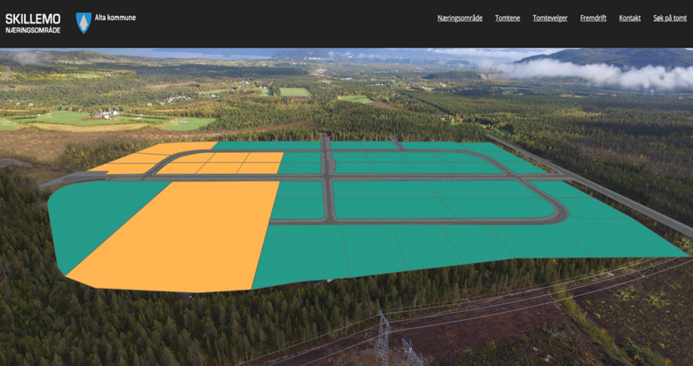This screenshot has height=366, width=693.
Task: Open the Søk på tomt link
Action: click(x=670, y=18)
